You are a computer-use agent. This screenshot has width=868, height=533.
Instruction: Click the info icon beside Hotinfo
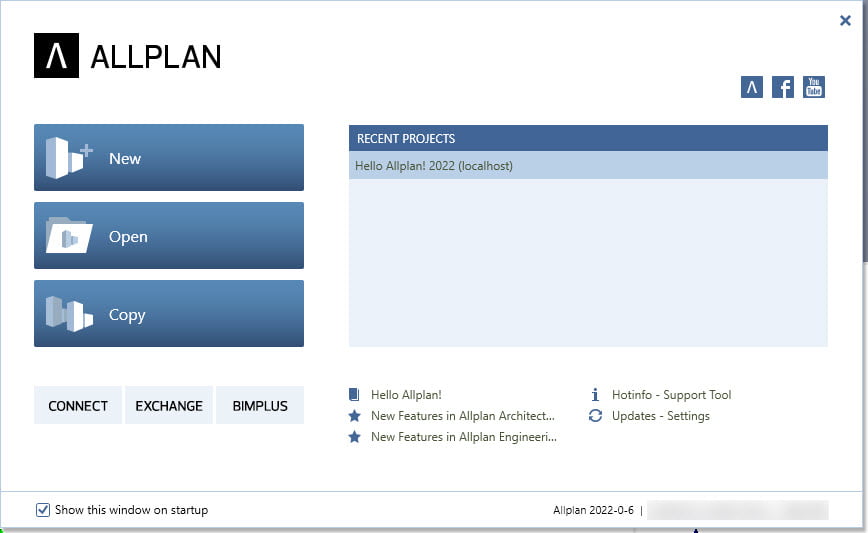(595, 395)
